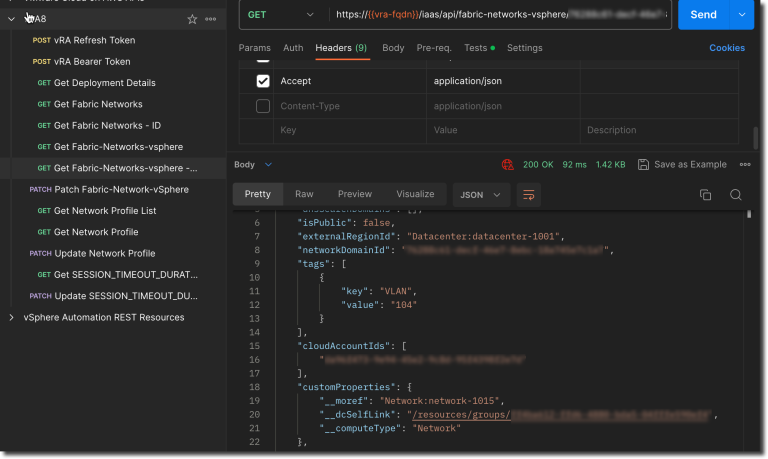
Task: Collapse the vRA8 collection
Action: [x=11, y=19]
